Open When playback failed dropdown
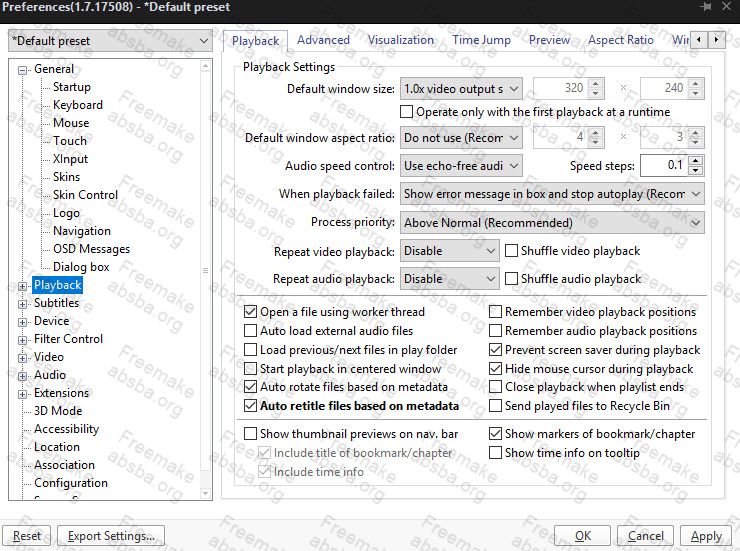The height and width of the screenshot is (551, 740). click(552, 194)
